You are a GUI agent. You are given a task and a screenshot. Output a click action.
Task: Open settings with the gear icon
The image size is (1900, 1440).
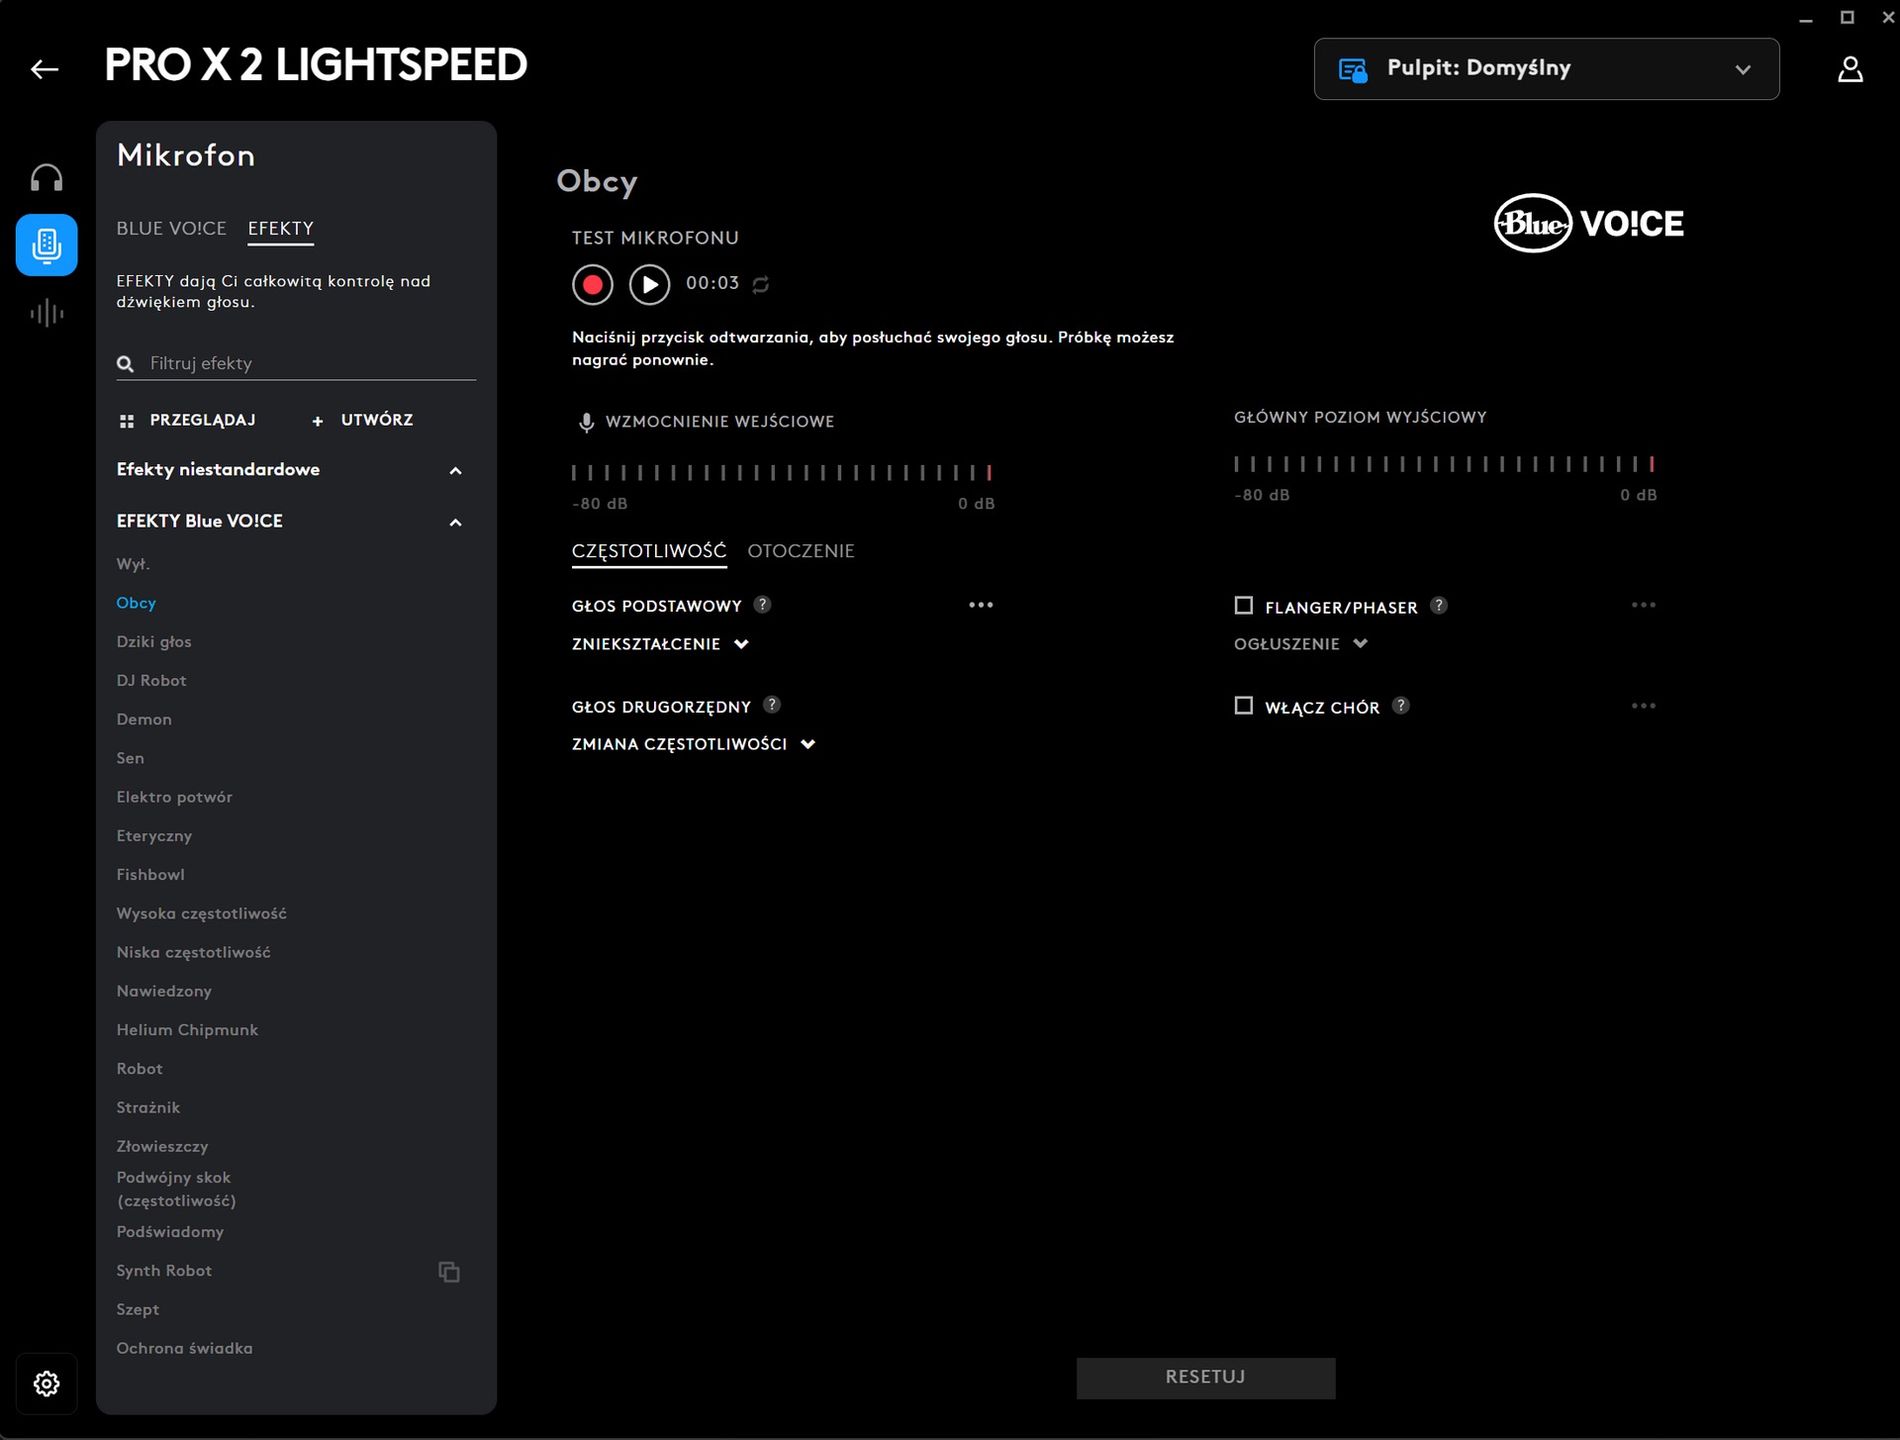click(x=47, y=1384)
